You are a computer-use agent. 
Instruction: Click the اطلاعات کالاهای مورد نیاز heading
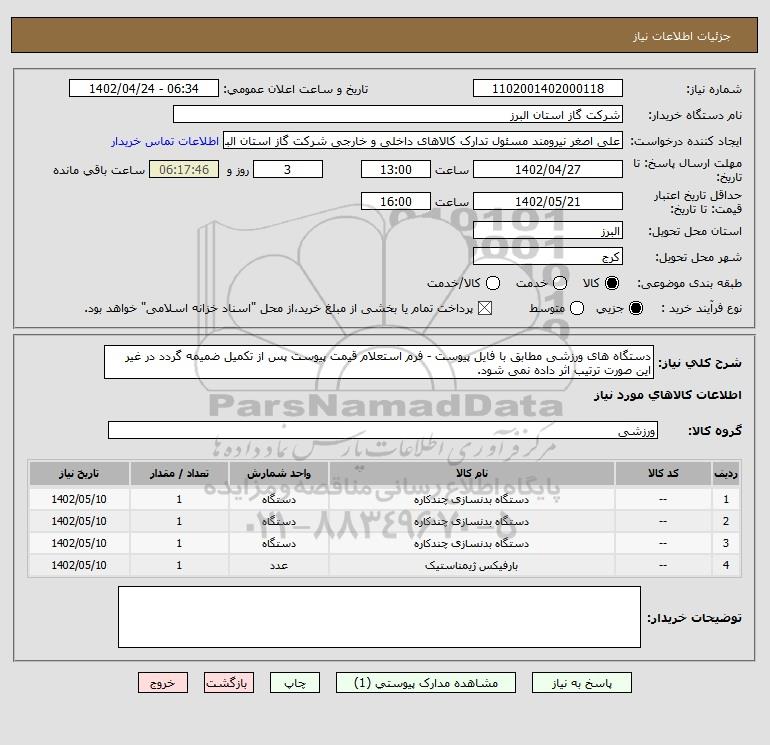click(x=668, y=395)
